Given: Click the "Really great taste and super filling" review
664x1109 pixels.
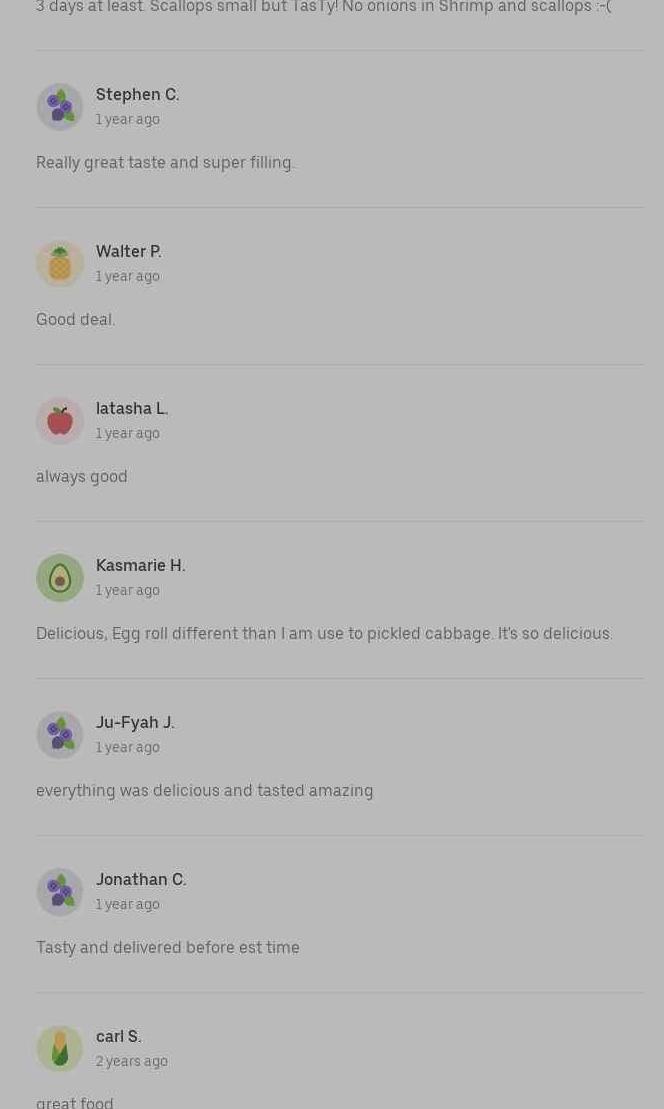Looking at the screenshot, I should [x=165, y=162].
